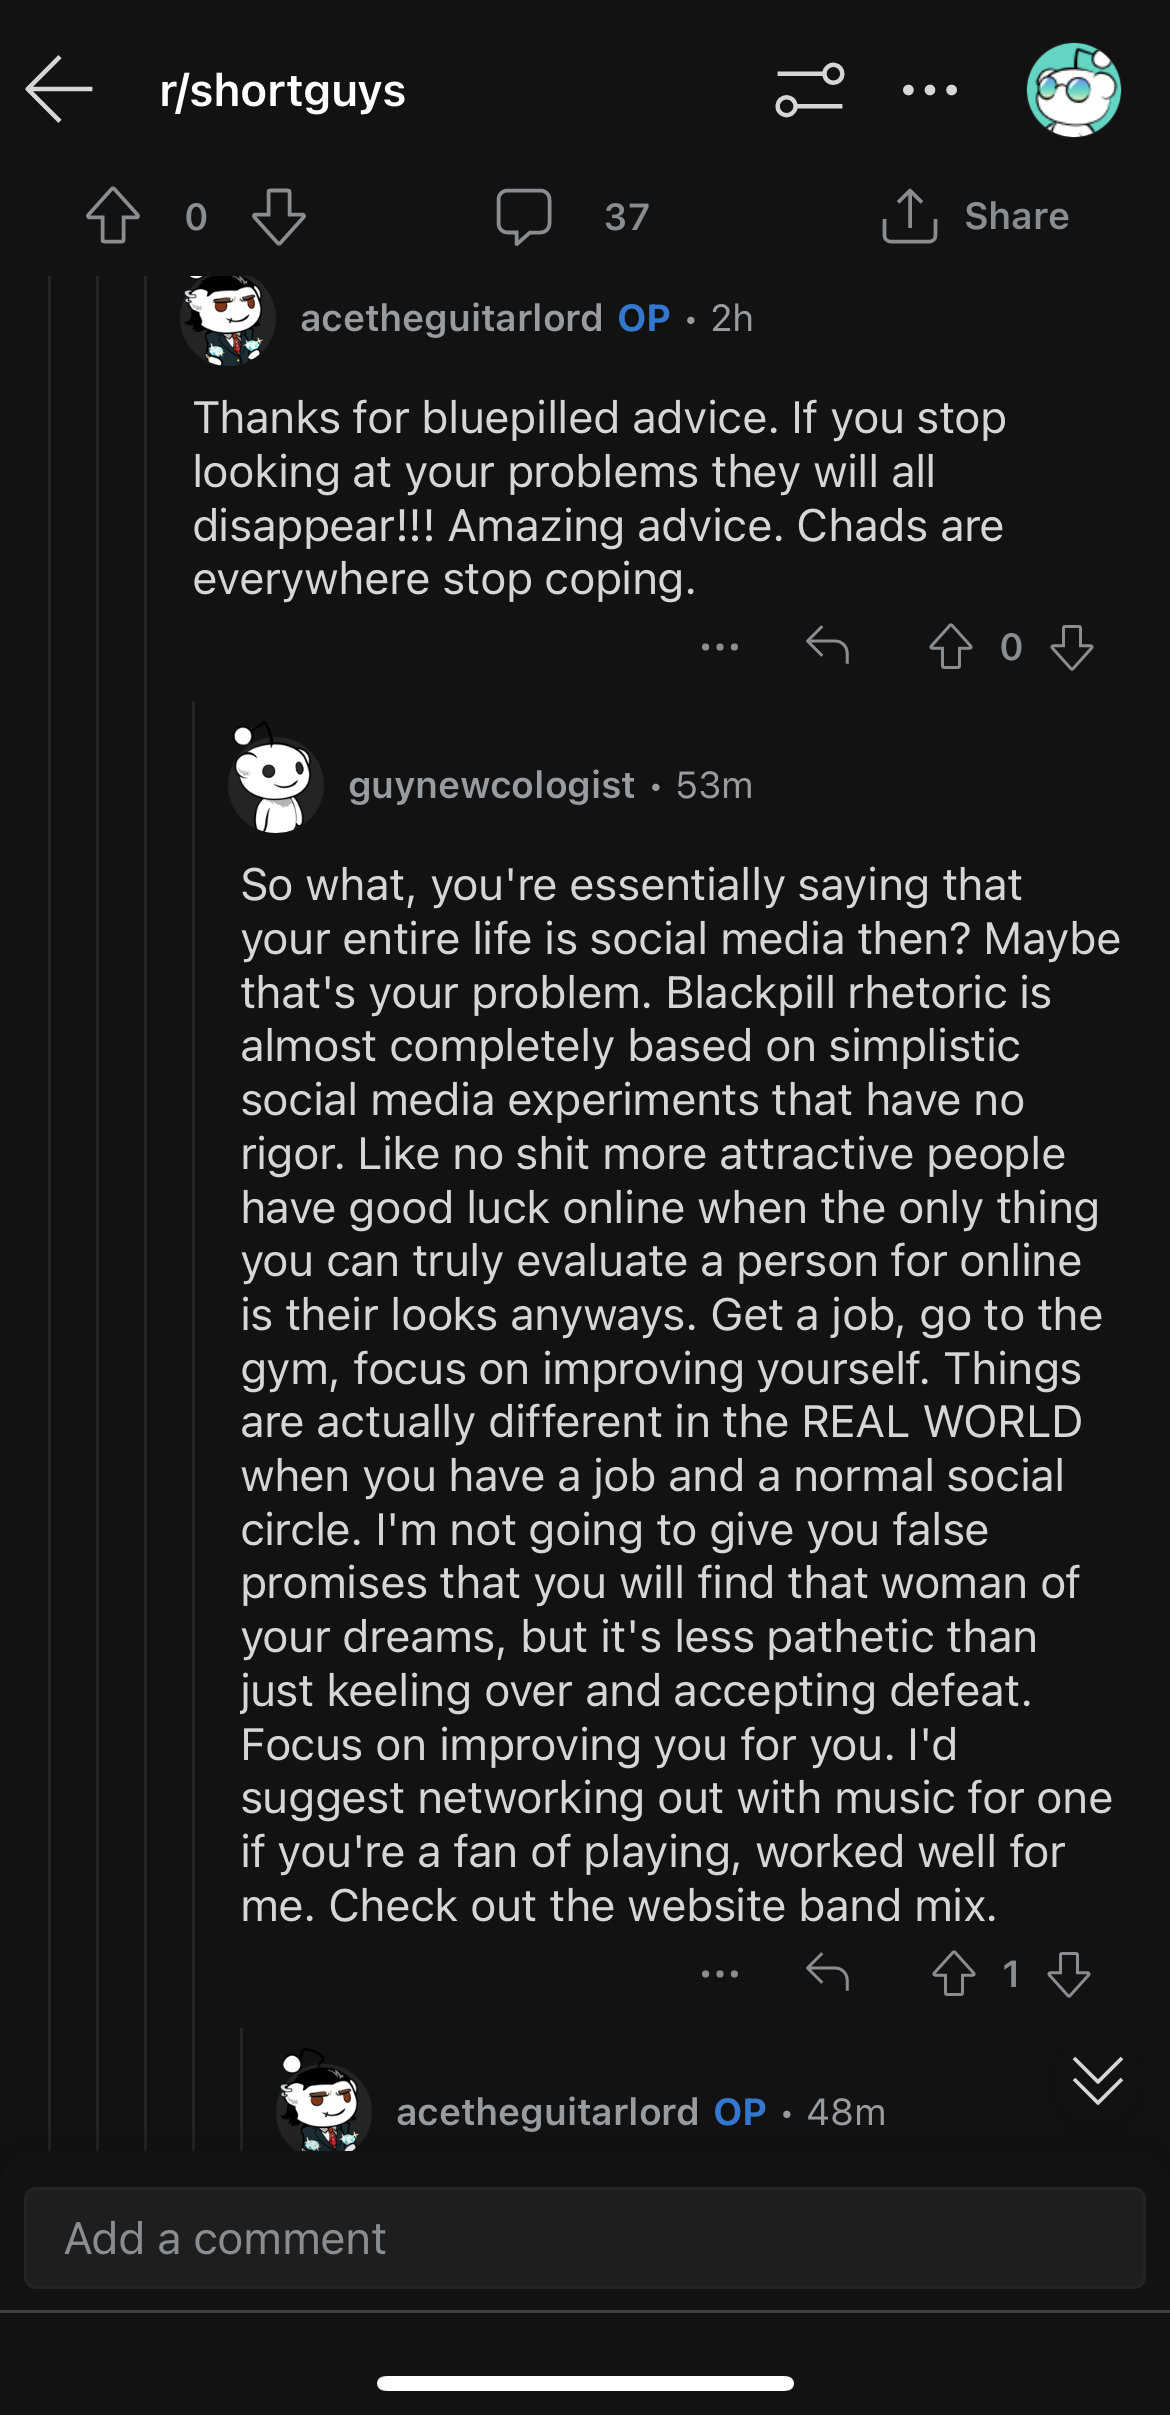This screenshot has height=2415, width=1170.
Task: Open acetheguitarlord's profile from the 2h comment
Action: [x=451, y=318]
